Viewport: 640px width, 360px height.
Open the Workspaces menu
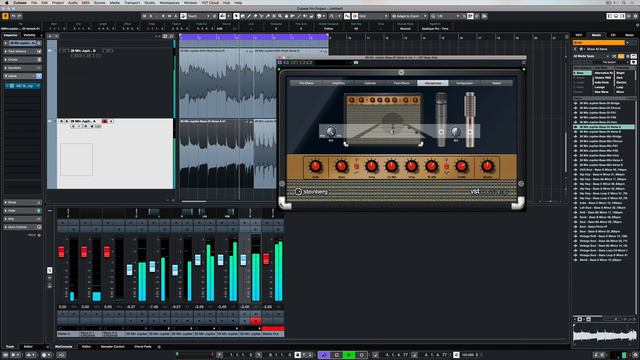coord(169,2)
